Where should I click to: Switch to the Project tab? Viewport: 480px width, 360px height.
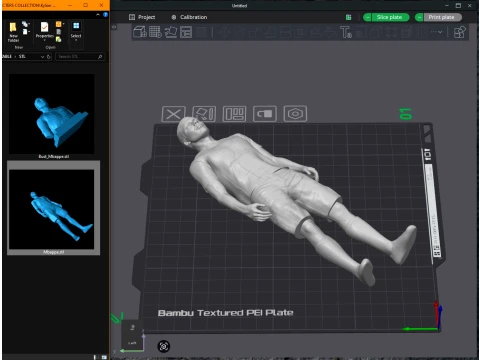(142, 17)
